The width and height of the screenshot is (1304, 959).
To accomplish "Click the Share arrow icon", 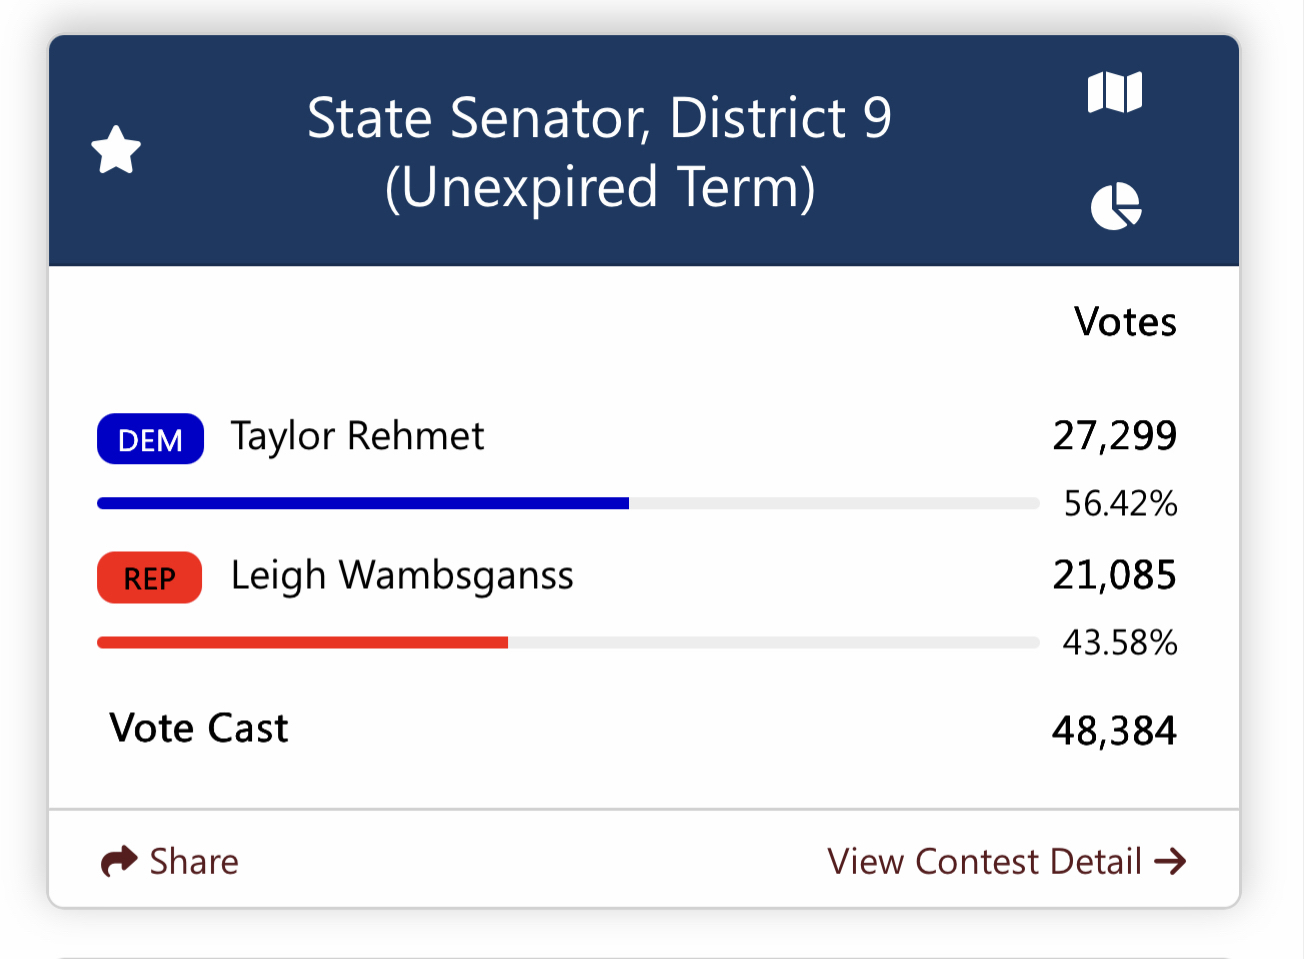I will point(119,861).
